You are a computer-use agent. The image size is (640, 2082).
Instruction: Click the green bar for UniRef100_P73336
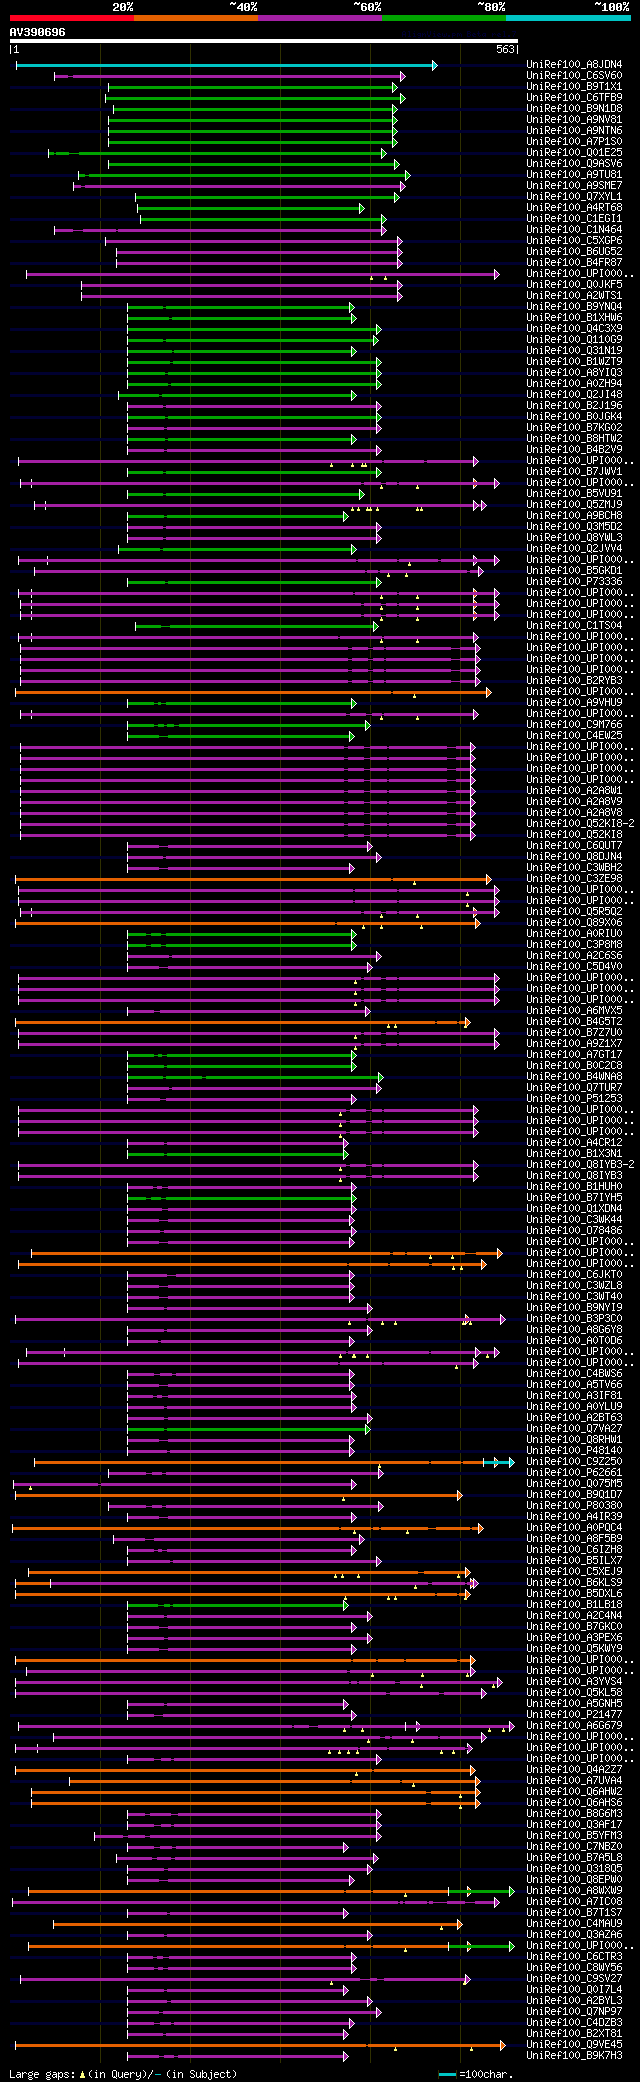pos(254,582)
